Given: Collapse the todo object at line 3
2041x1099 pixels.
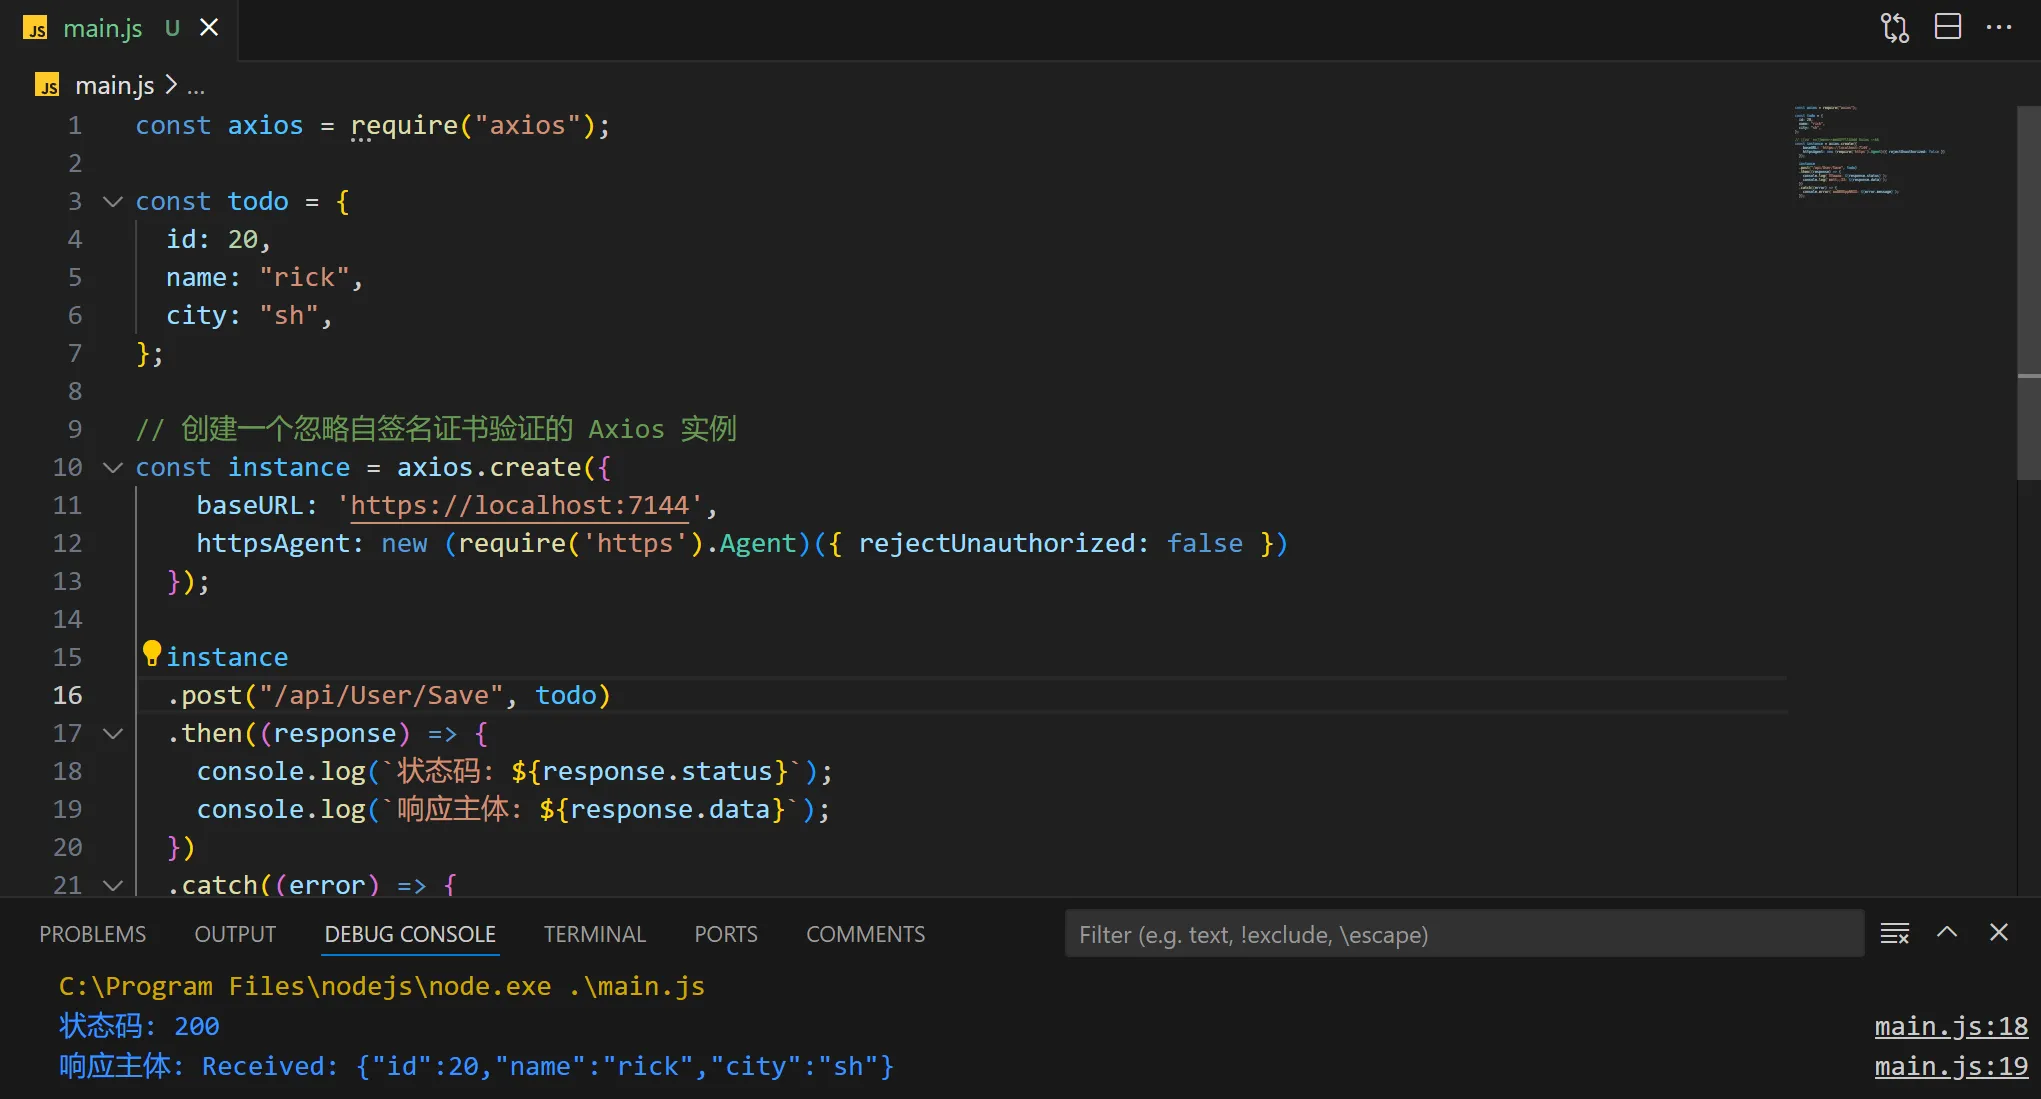Looking at the screenshot, I should pos(113,202).
